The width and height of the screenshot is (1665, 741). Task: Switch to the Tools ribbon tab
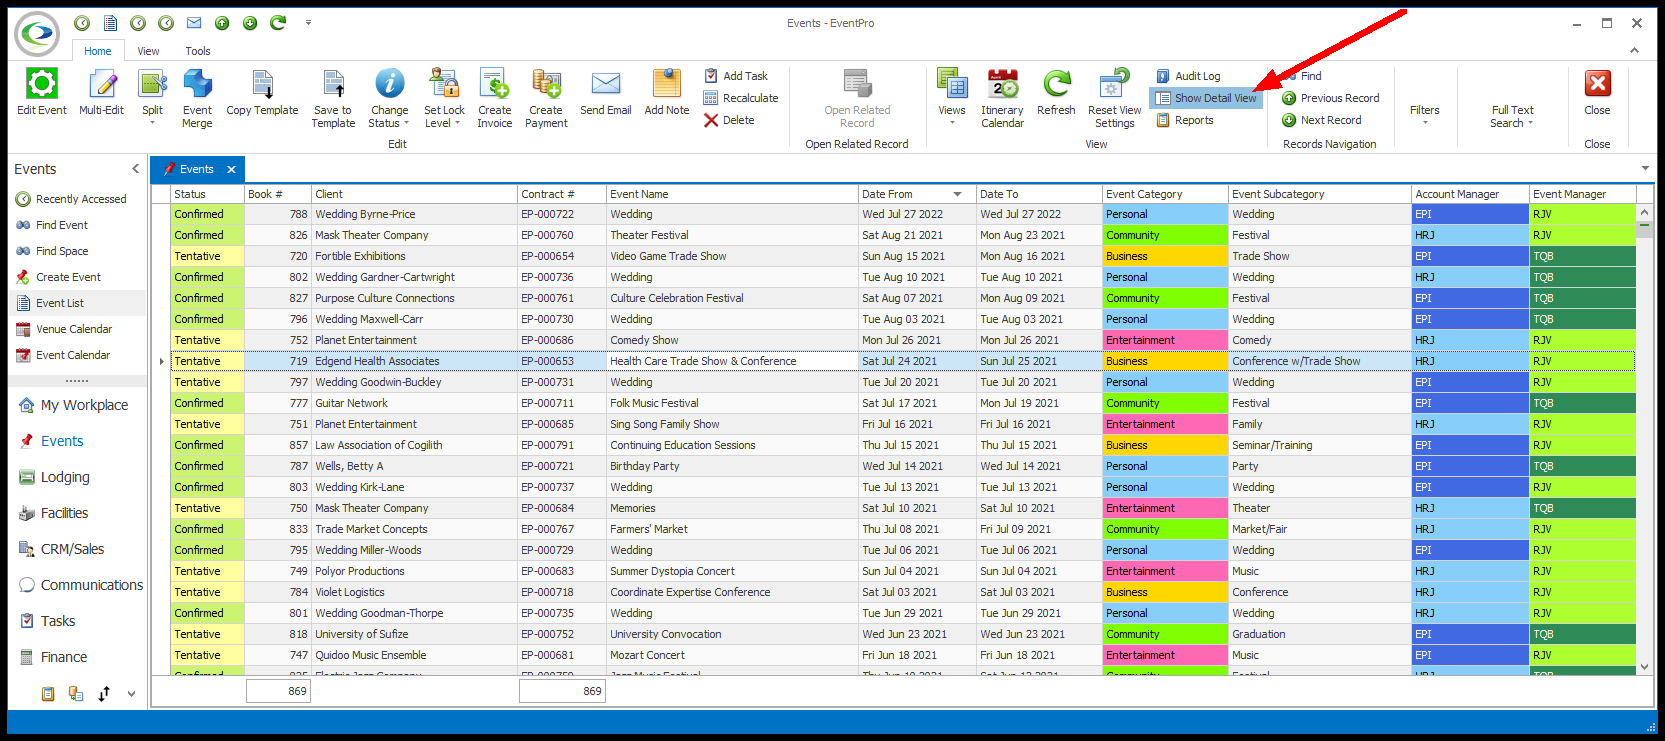(198, 51)
